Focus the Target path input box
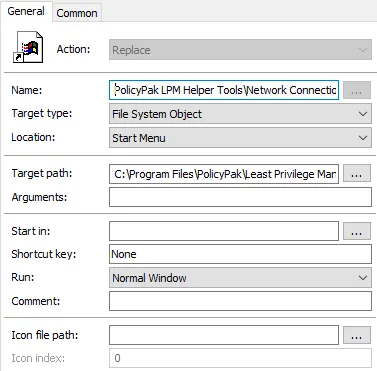 (x=224, y=174)
